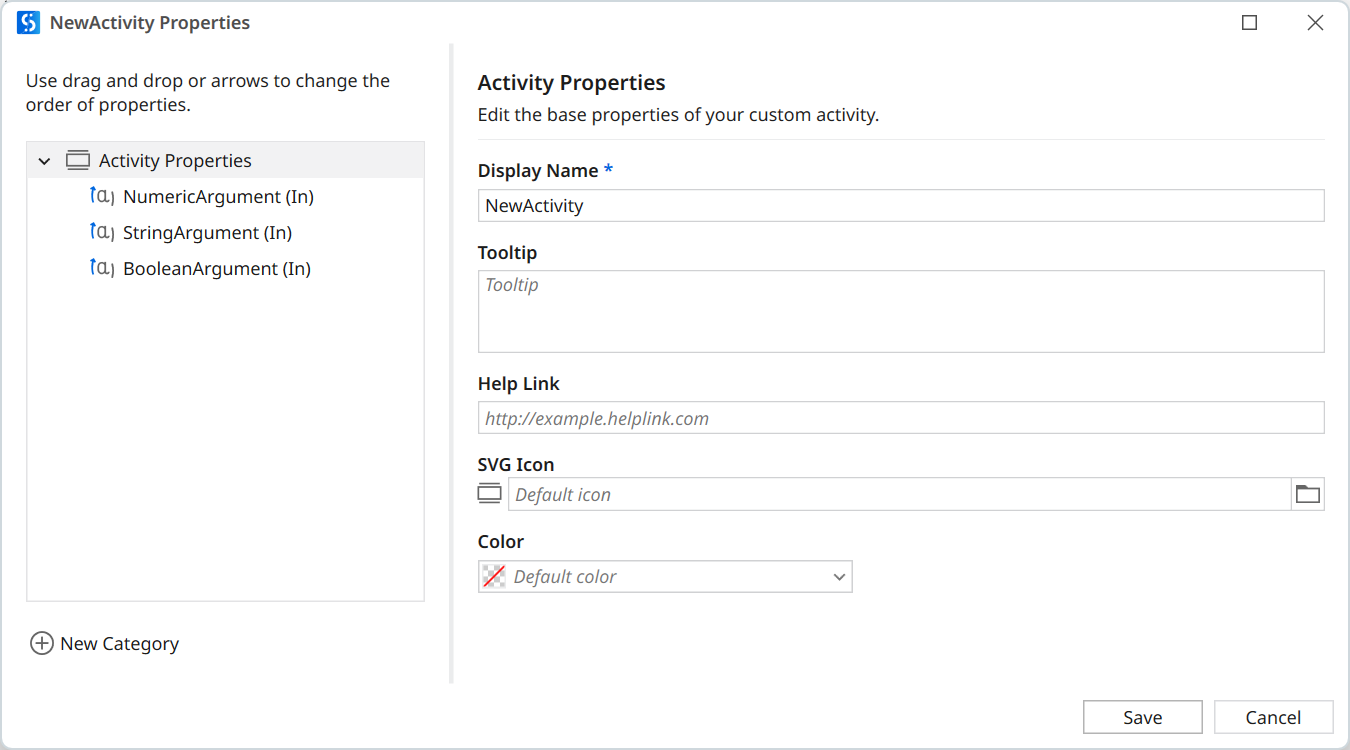Click the SVG Icon path field

[898, 494]
